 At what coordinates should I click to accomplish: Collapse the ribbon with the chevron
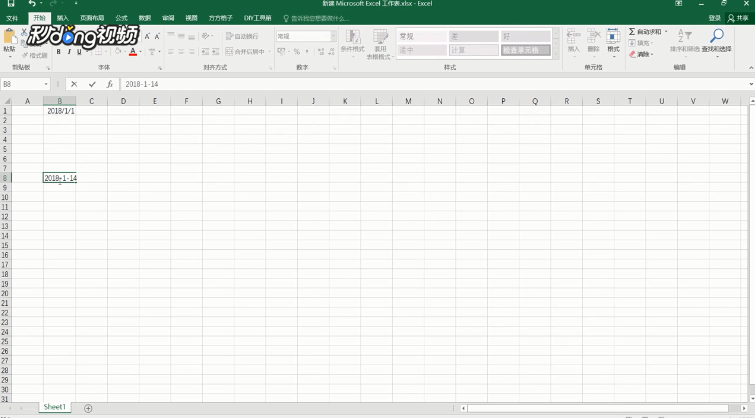(751, 68)
